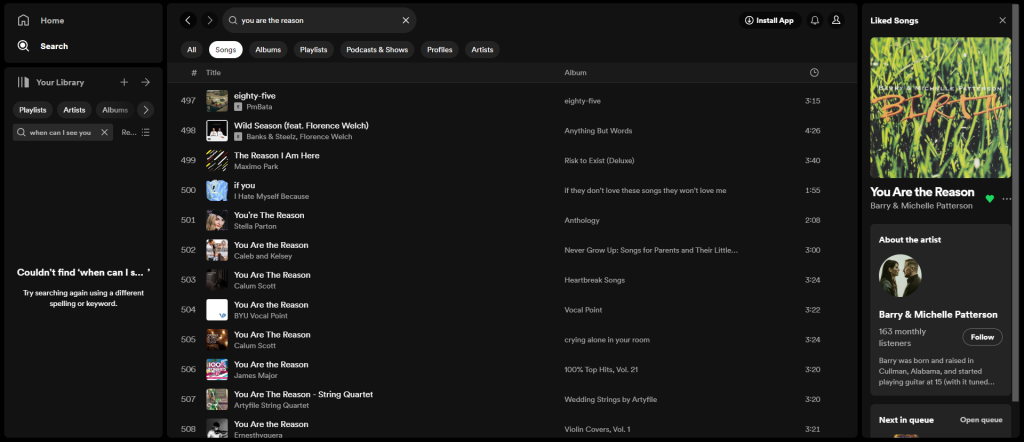Click the Wild Season song thumbnail
The height and width of the screenshot is (442, 1024).
[216, 130]
